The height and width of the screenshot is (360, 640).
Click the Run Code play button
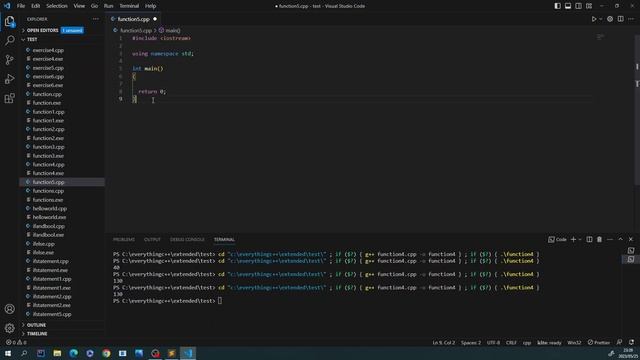(593, 19)
